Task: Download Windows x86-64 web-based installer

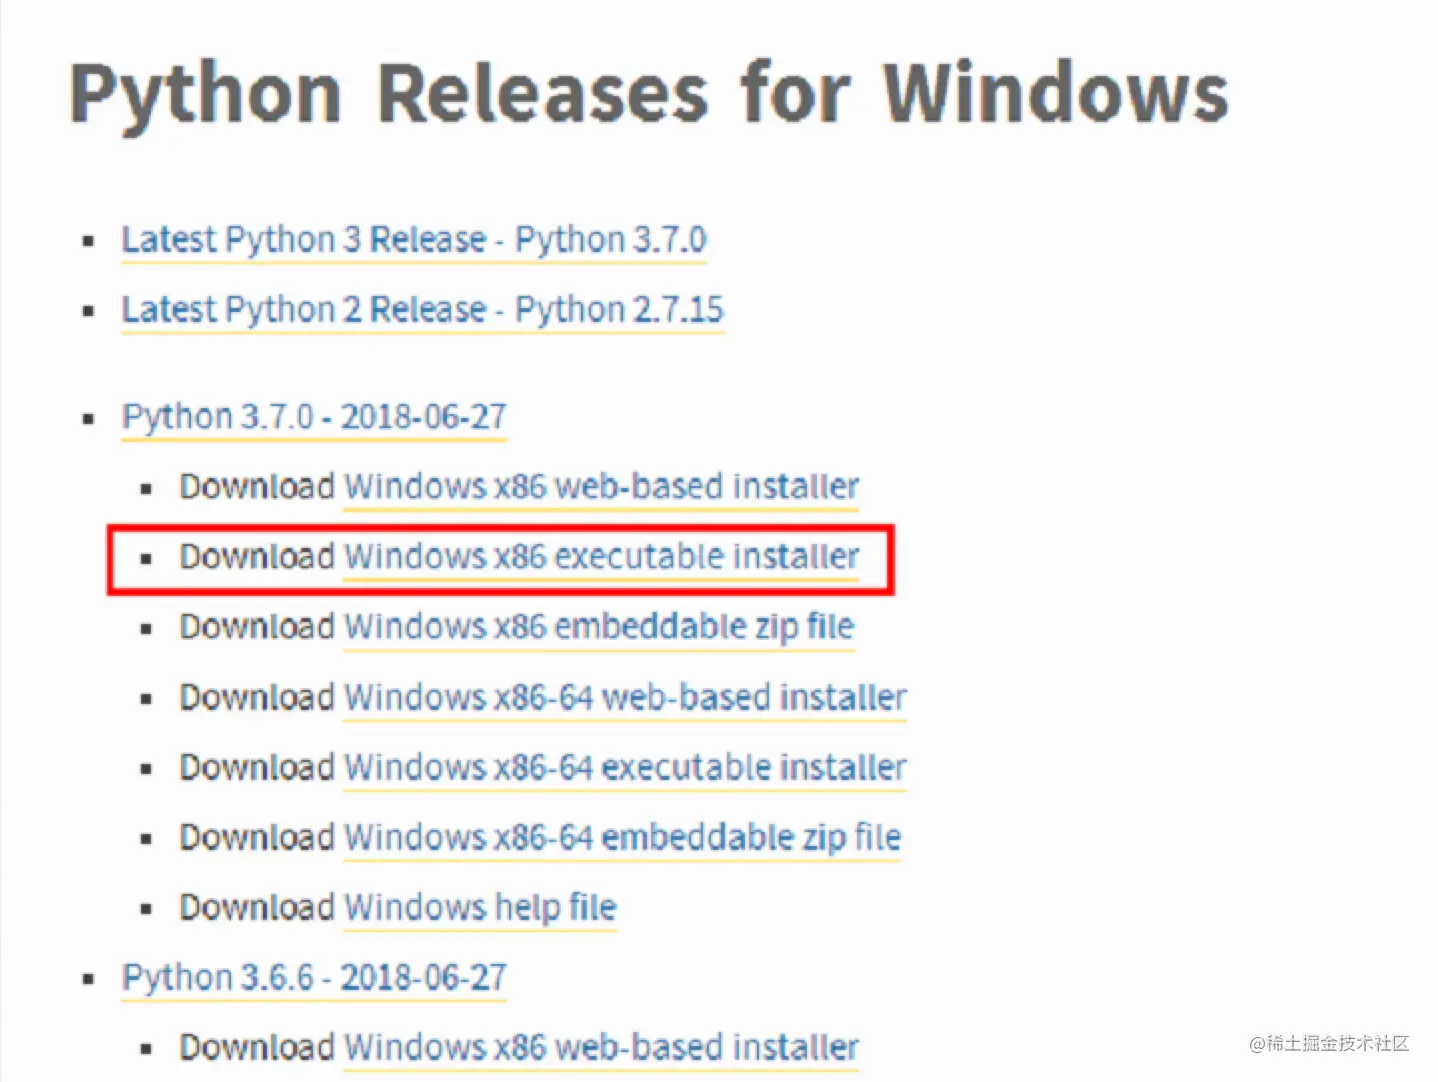Action: click(x=625, y=697)
